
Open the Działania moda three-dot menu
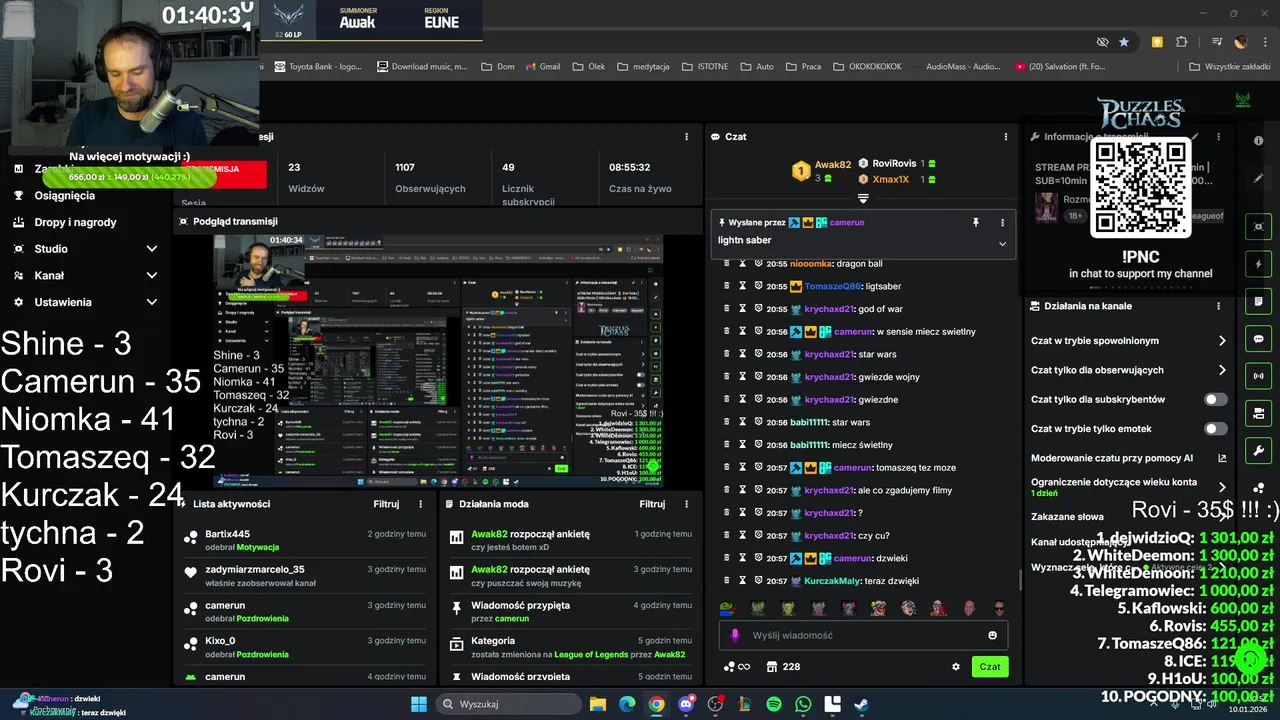pyautogui.click(x=686, y=504)
